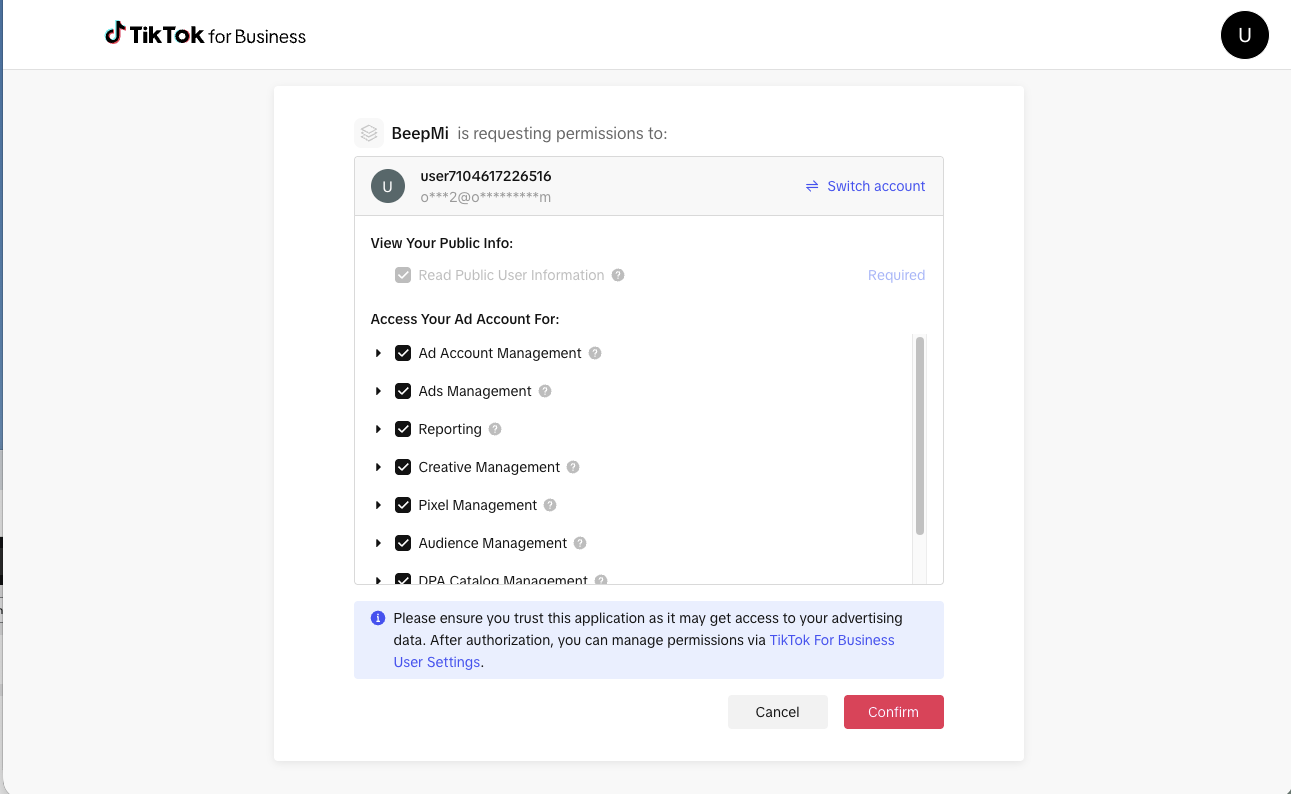Open help icon beside Audience Management
The image size is (1291, 794).
pos(580,543)
